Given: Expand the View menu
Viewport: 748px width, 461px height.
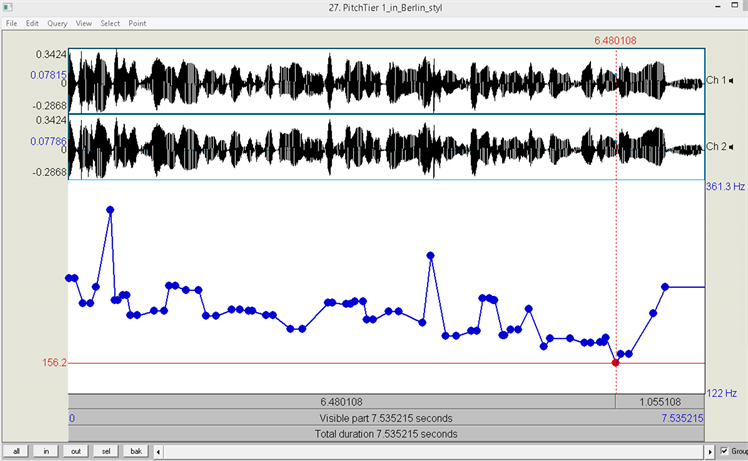Looking at the screenshot, I should pyautogui.click(x=83, y=23).
